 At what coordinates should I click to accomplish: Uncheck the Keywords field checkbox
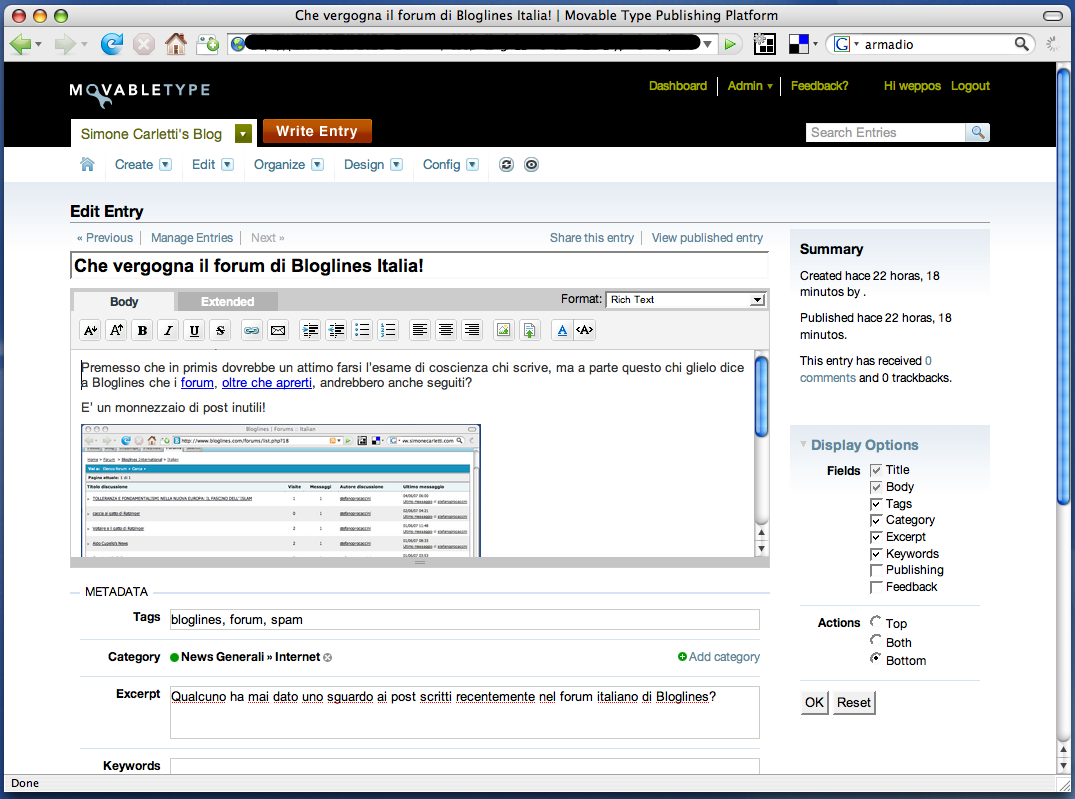click(x=875, y=554)
